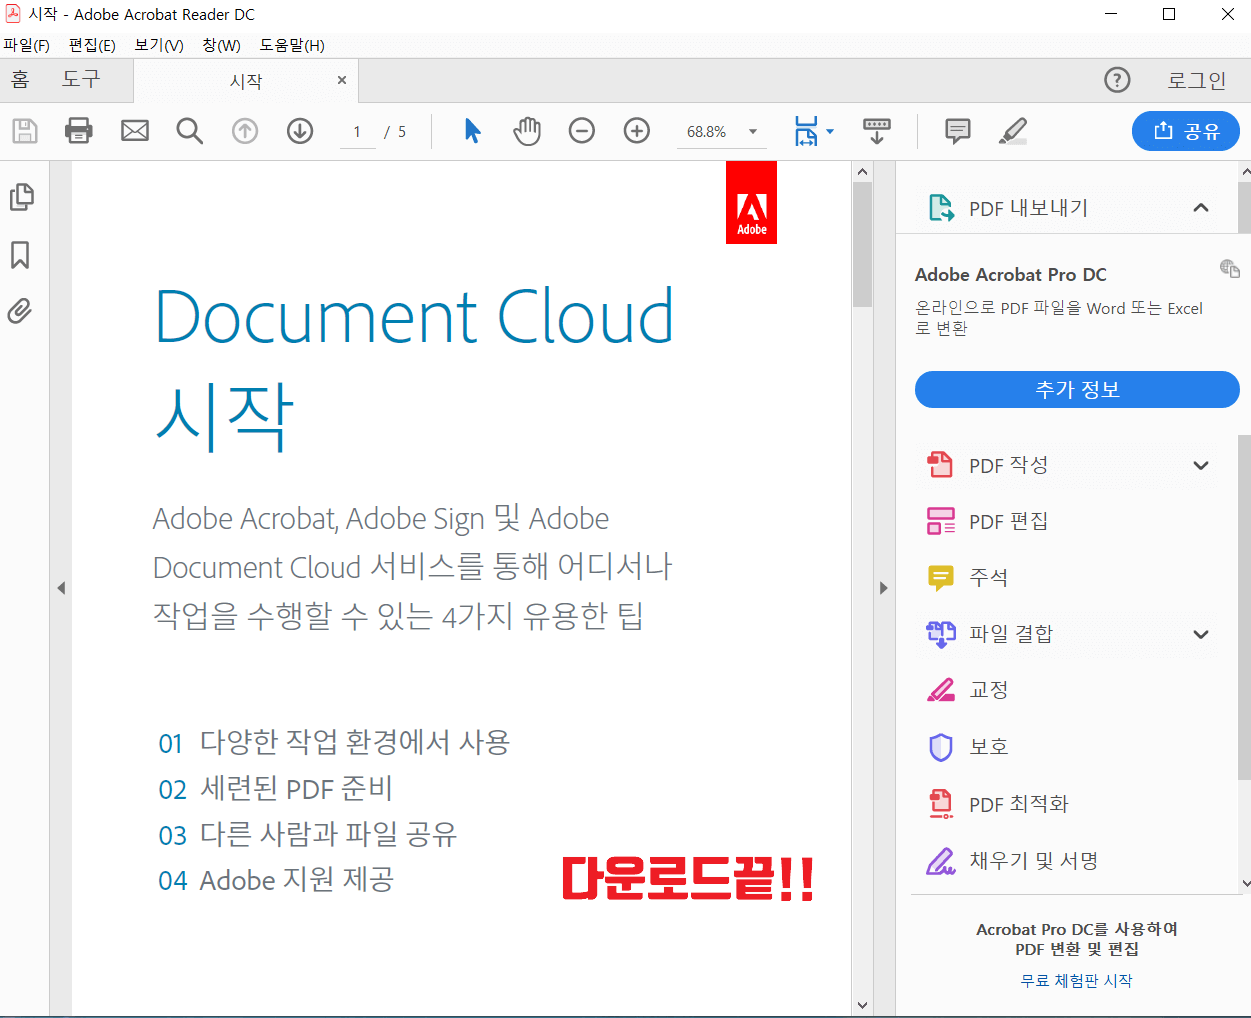Screen dimensions: 1251x1018
Task: Open the 창(W) menu
Action: click(x=221, y=45)
